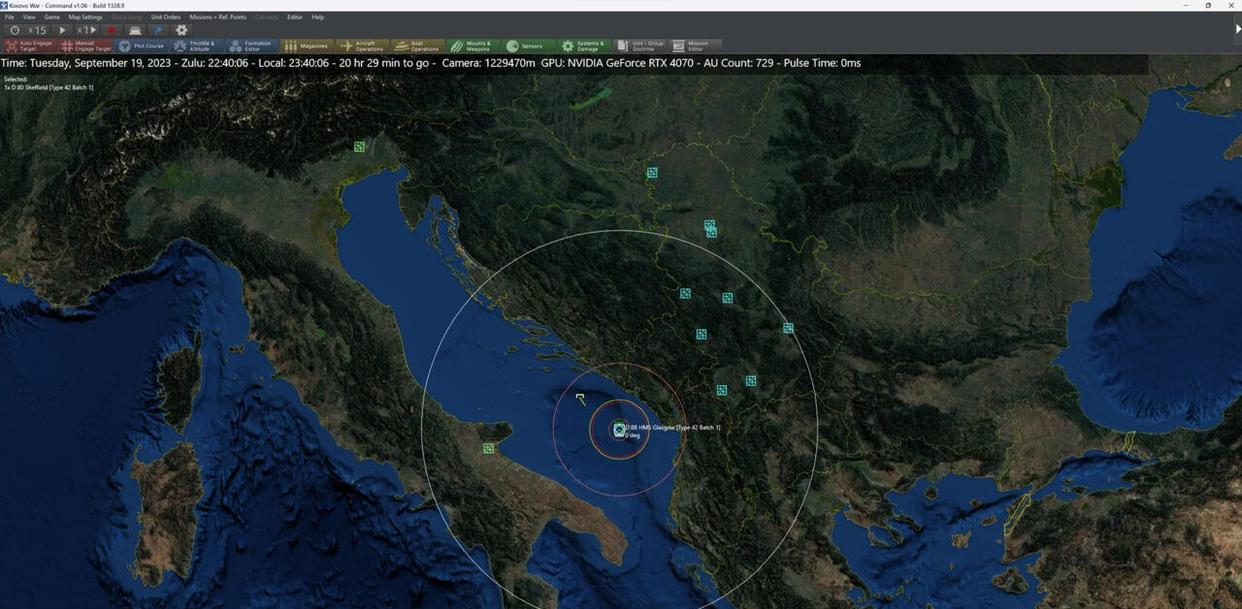This screenshot has width=1242, height=609.
Task: Click the "1x D 80 Sheffield [Type 42 Batch 1]" selected unit text
Action: point(49,87)
